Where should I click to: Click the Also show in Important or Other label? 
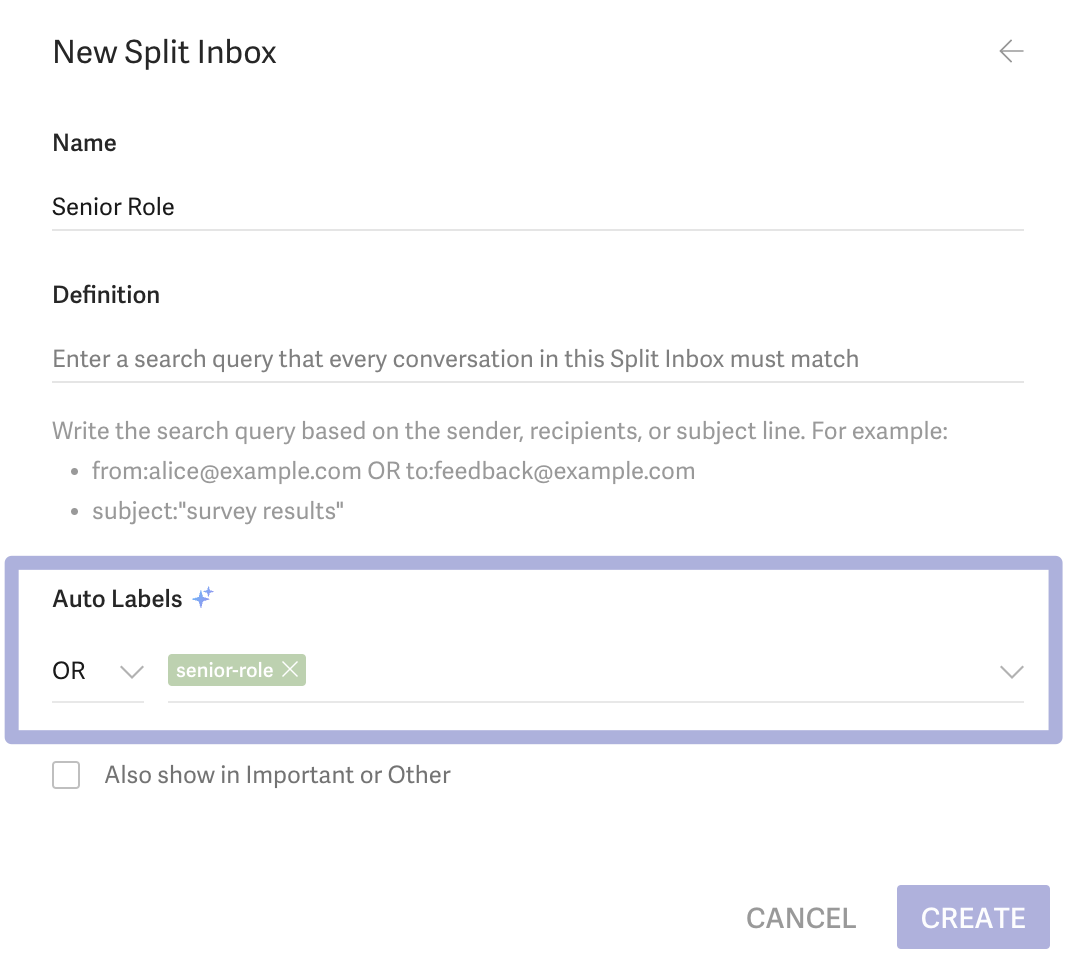pyautogui.click(x=277, y=775)
